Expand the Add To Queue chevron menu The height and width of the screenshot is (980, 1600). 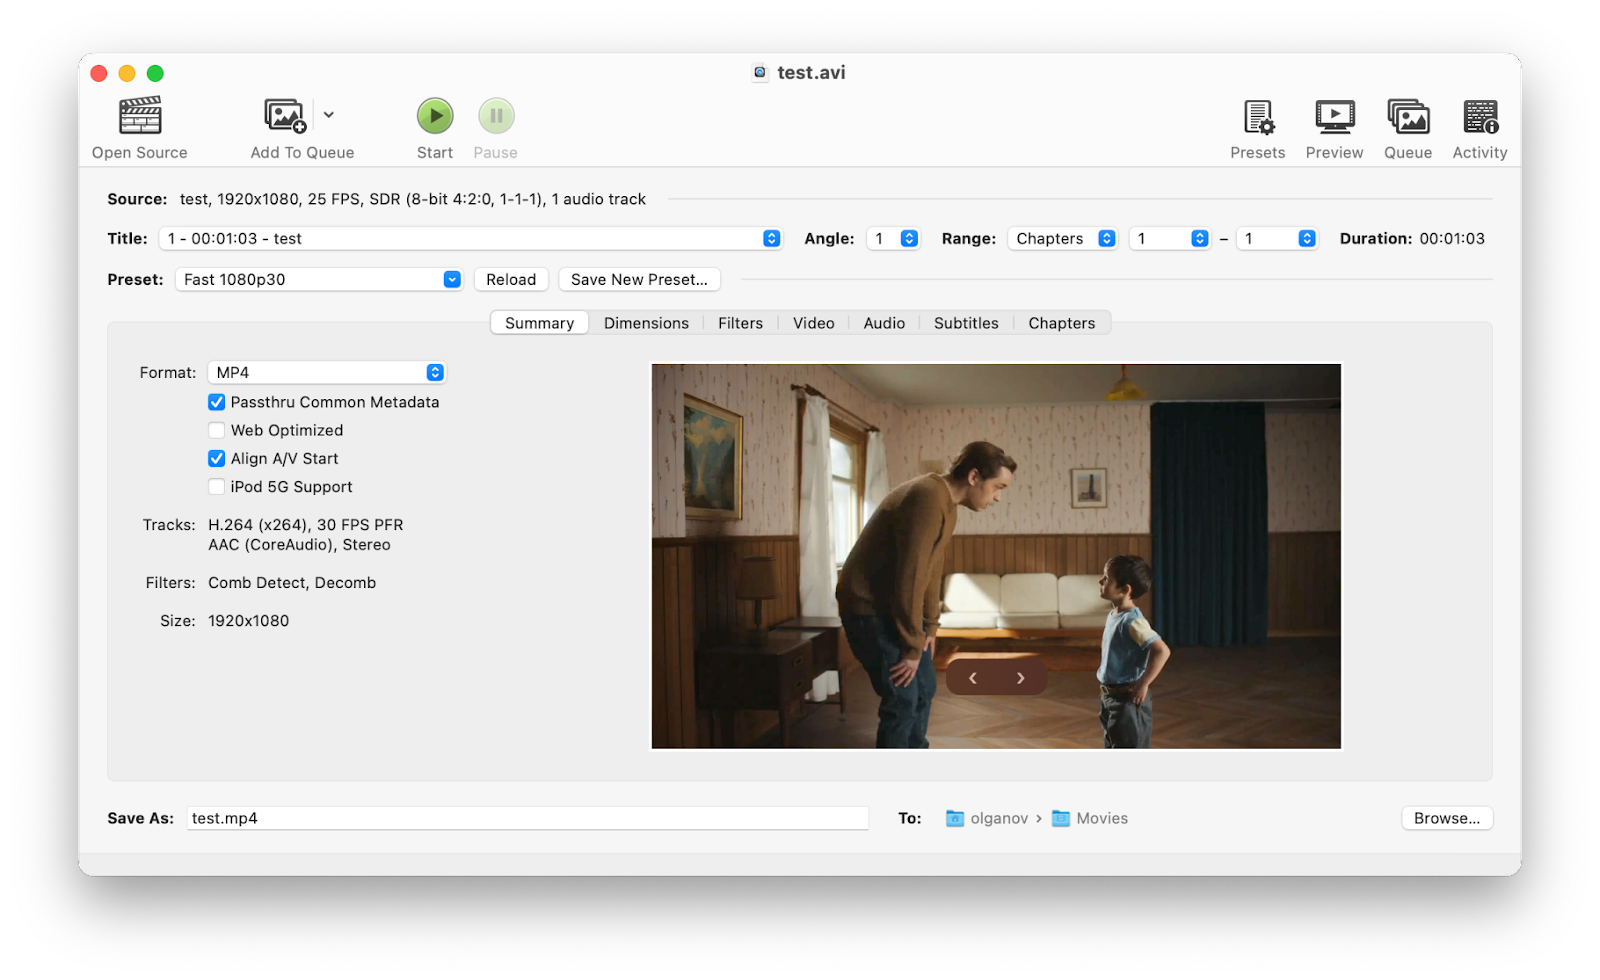click(x=330, y=115)
